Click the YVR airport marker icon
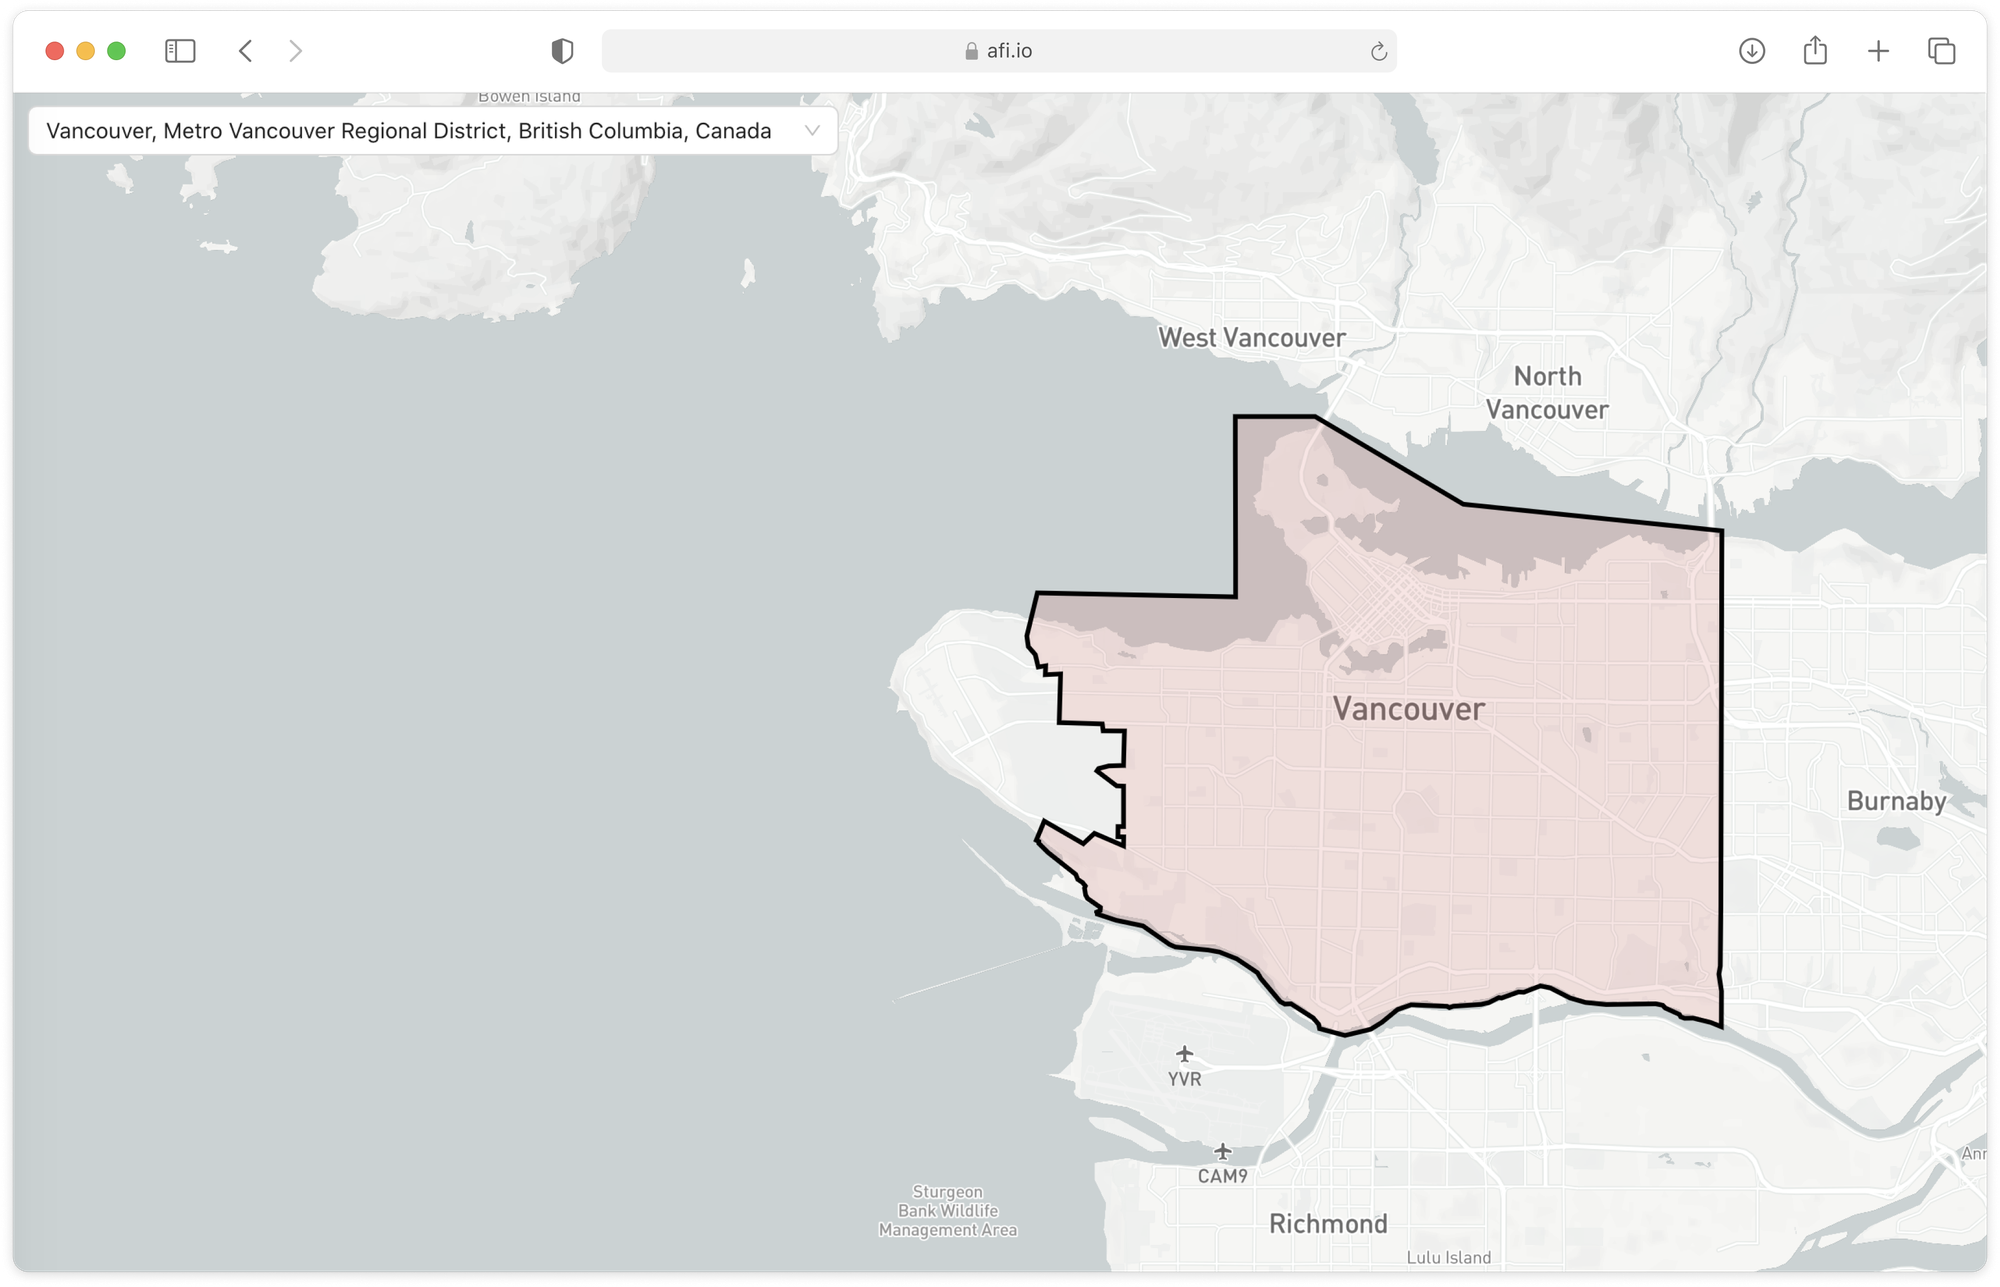Image resolution: width=2000 pixels, height=1287 pixels. pyautogui.click(x=1184, y=1054)
